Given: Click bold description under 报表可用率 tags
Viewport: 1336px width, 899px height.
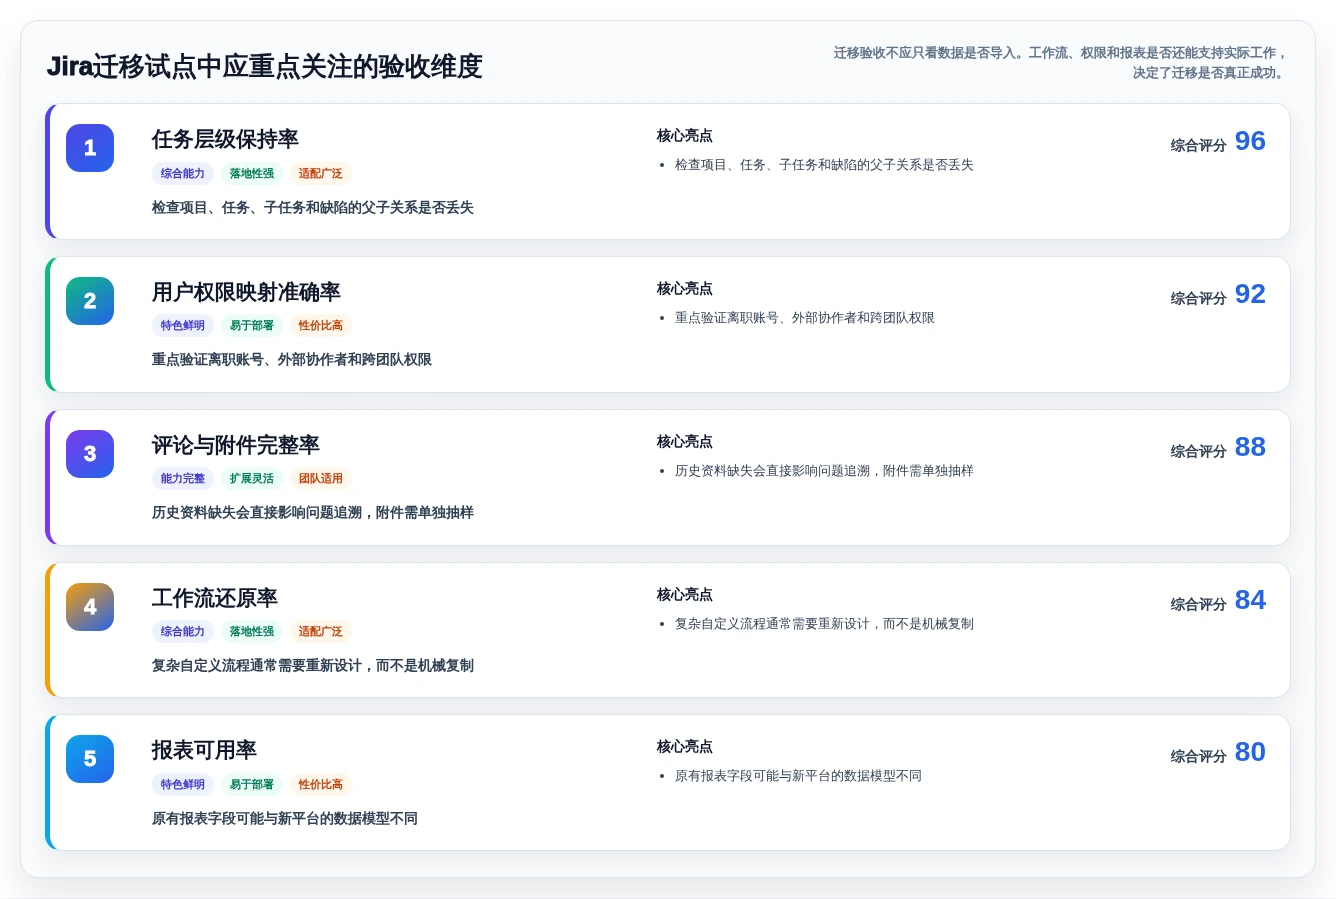Looking at the screenshot, I should [285, 818].
